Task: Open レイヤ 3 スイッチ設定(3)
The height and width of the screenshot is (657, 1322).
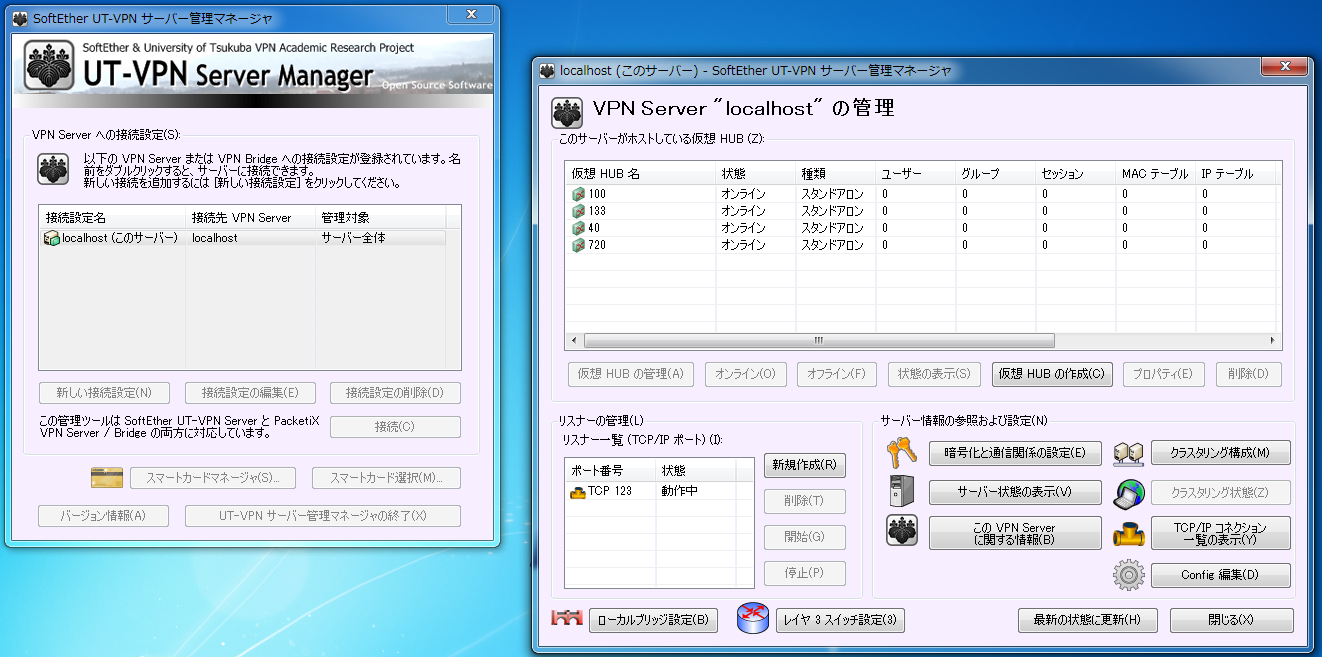Action: [840, 620]
